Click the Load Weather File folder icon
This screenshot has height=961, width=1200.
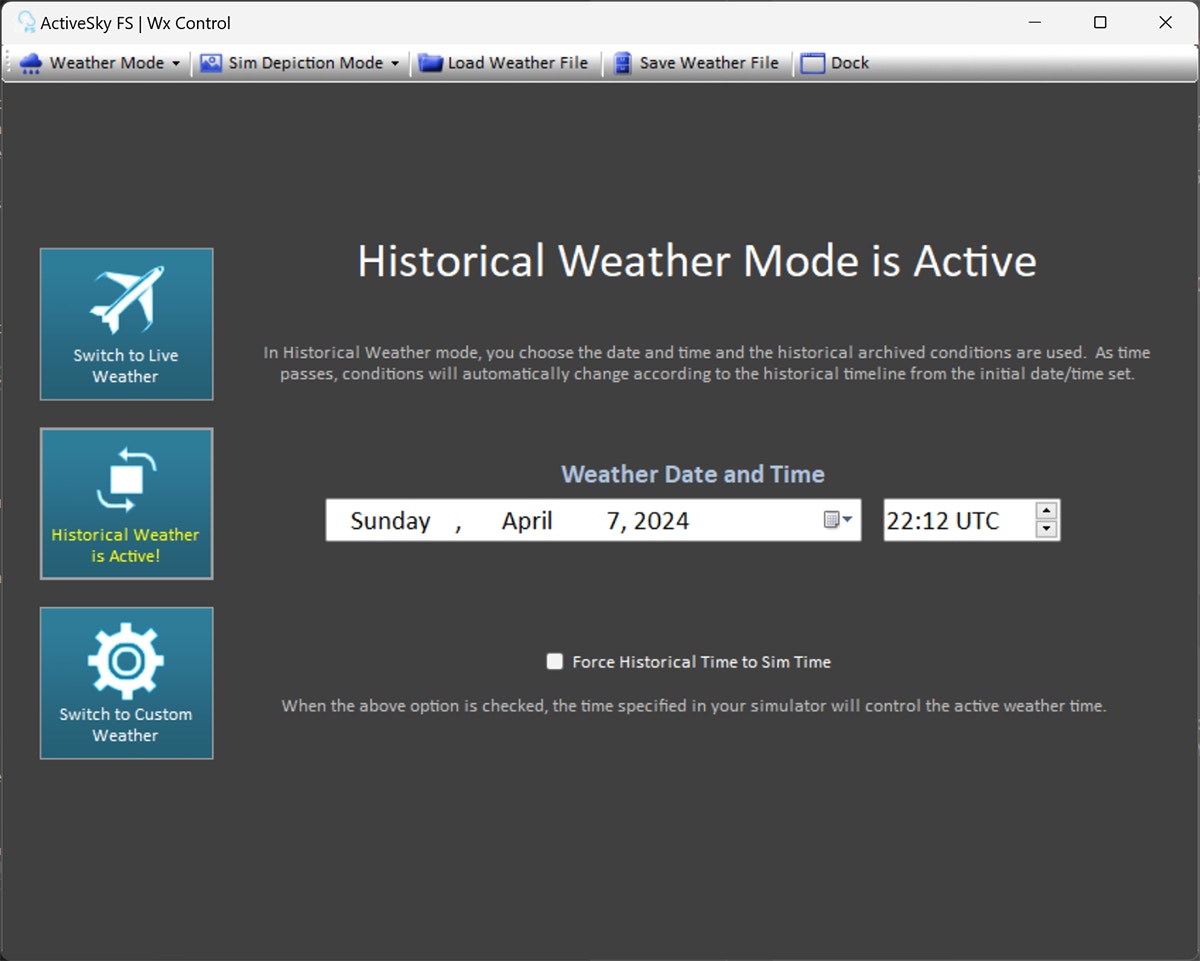430,63
